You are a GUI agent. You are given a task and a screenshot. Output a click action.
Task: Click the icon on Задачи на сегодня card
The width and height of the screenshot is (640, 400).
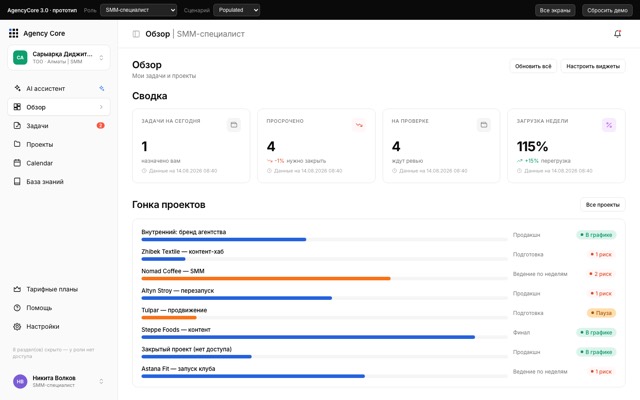click(x=234, y=125)
